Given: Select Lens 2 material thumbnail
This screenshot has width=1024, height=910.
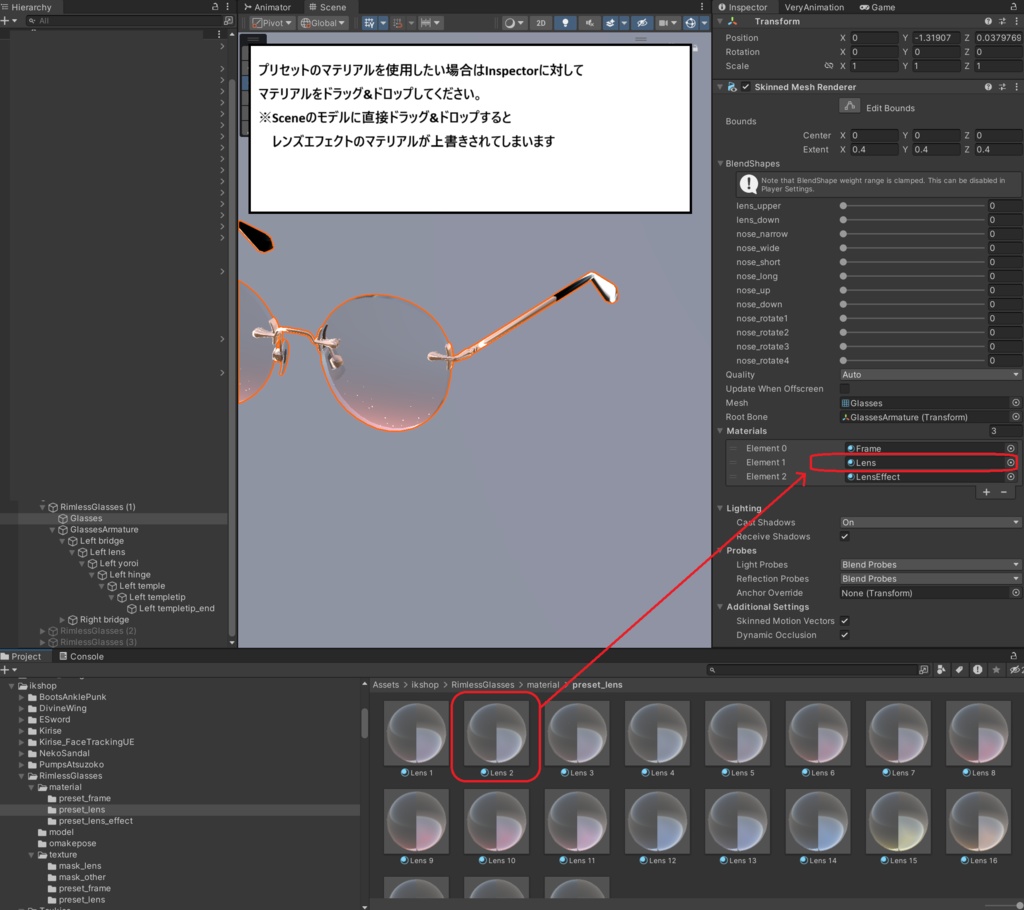Looking at the screenshot, I should 496,732.
